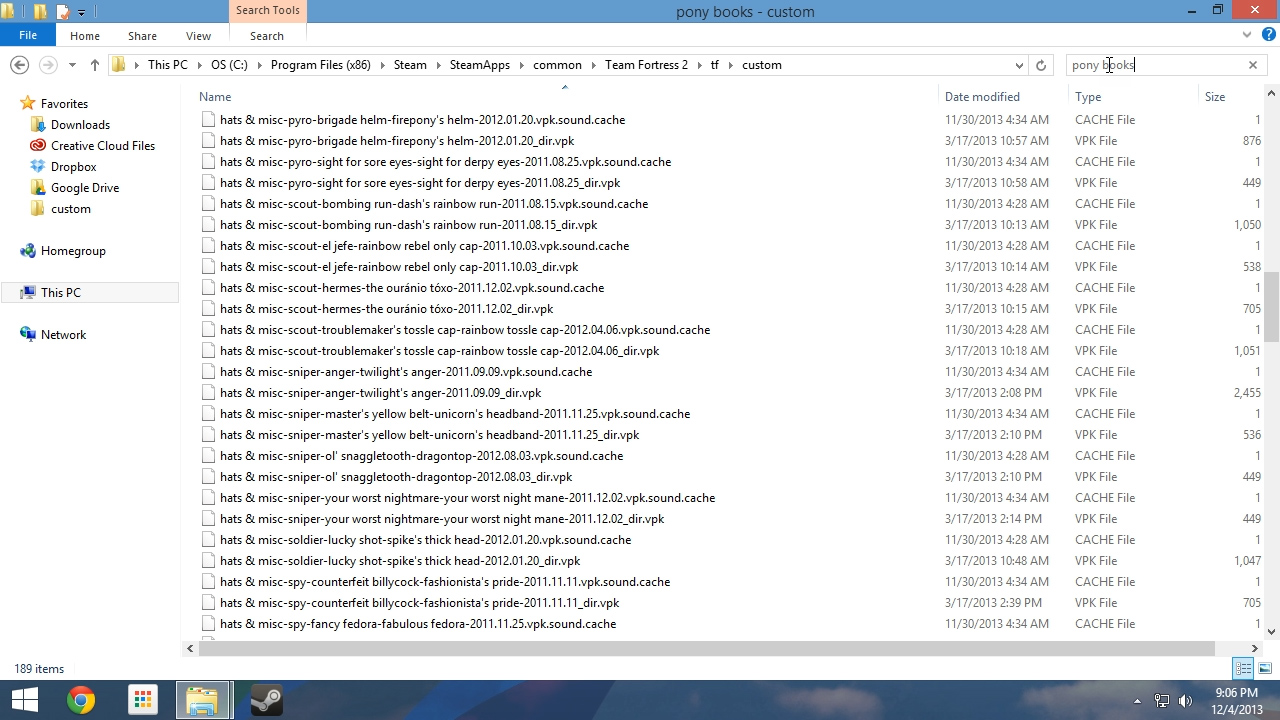Open the recent locations dropdown
Image resolution: width=1280 pixels, height=720 pixels.
72,65
